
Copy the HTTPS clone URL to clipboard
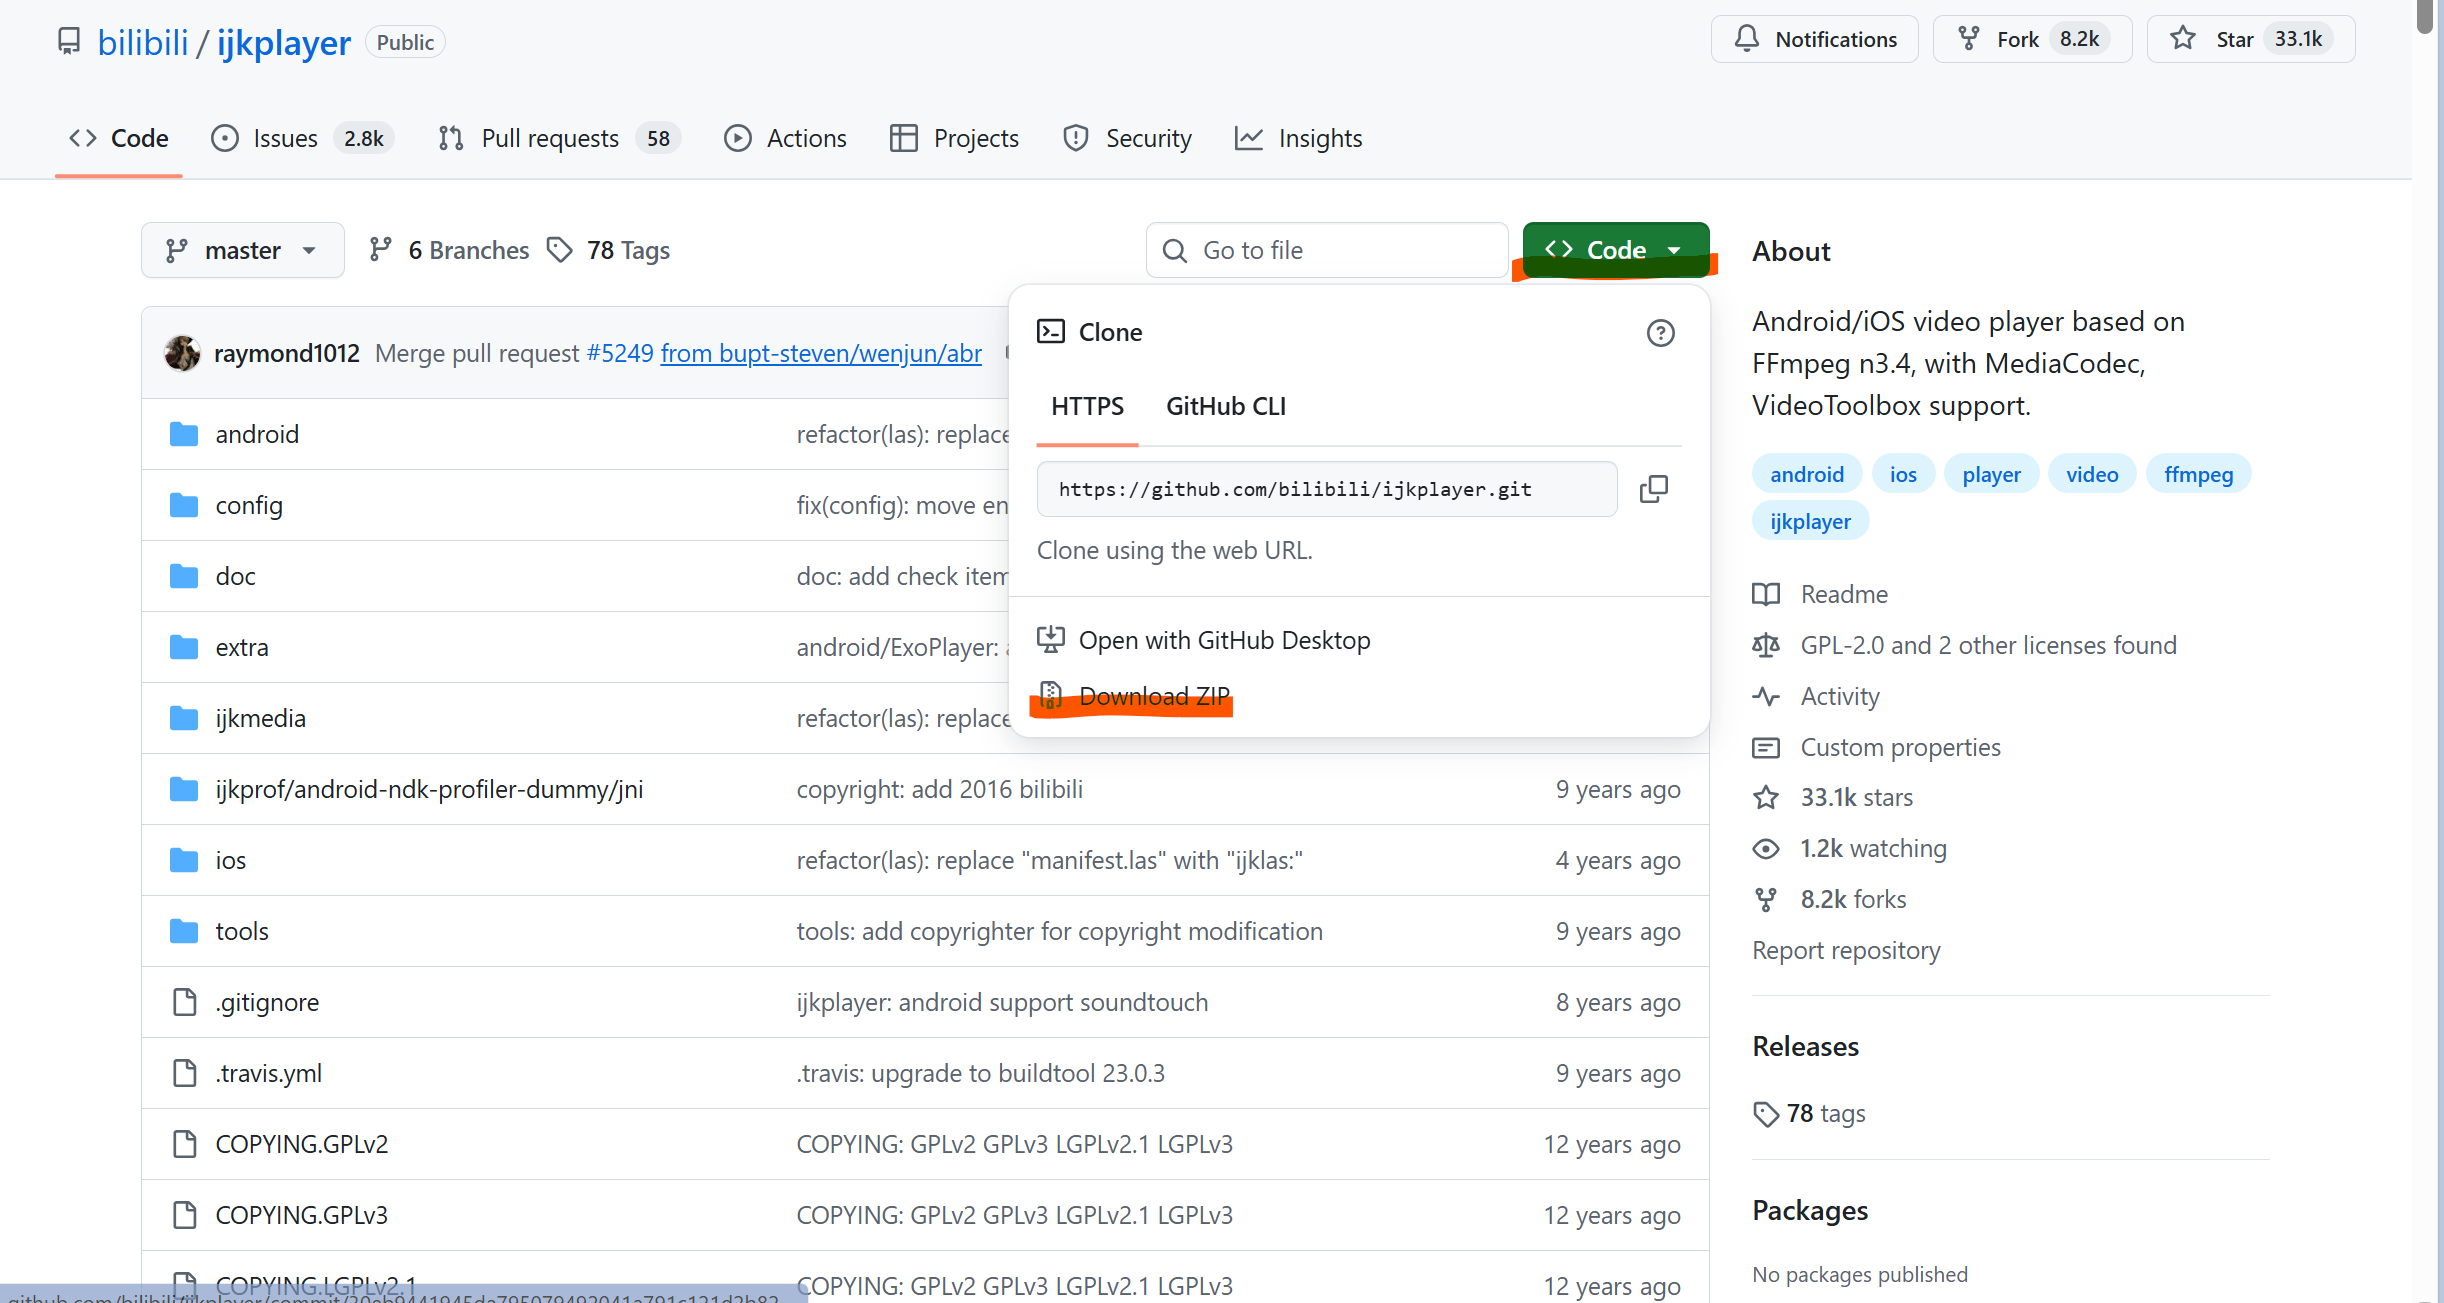(1654, 489)
